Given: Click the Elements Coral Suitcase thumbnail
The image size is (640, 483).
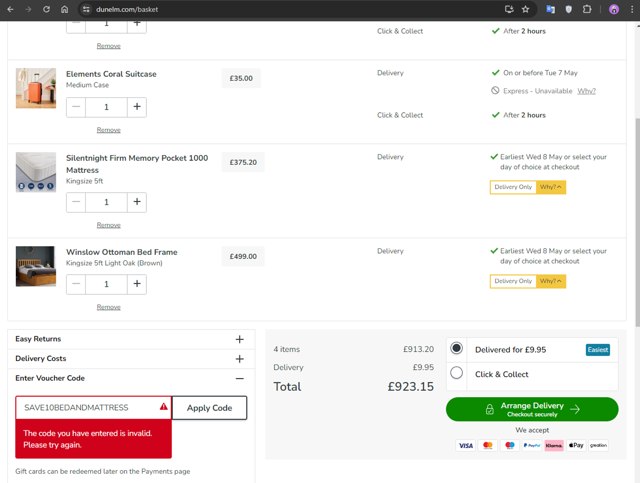Looking at the screenshot, I should pos(36,88).
